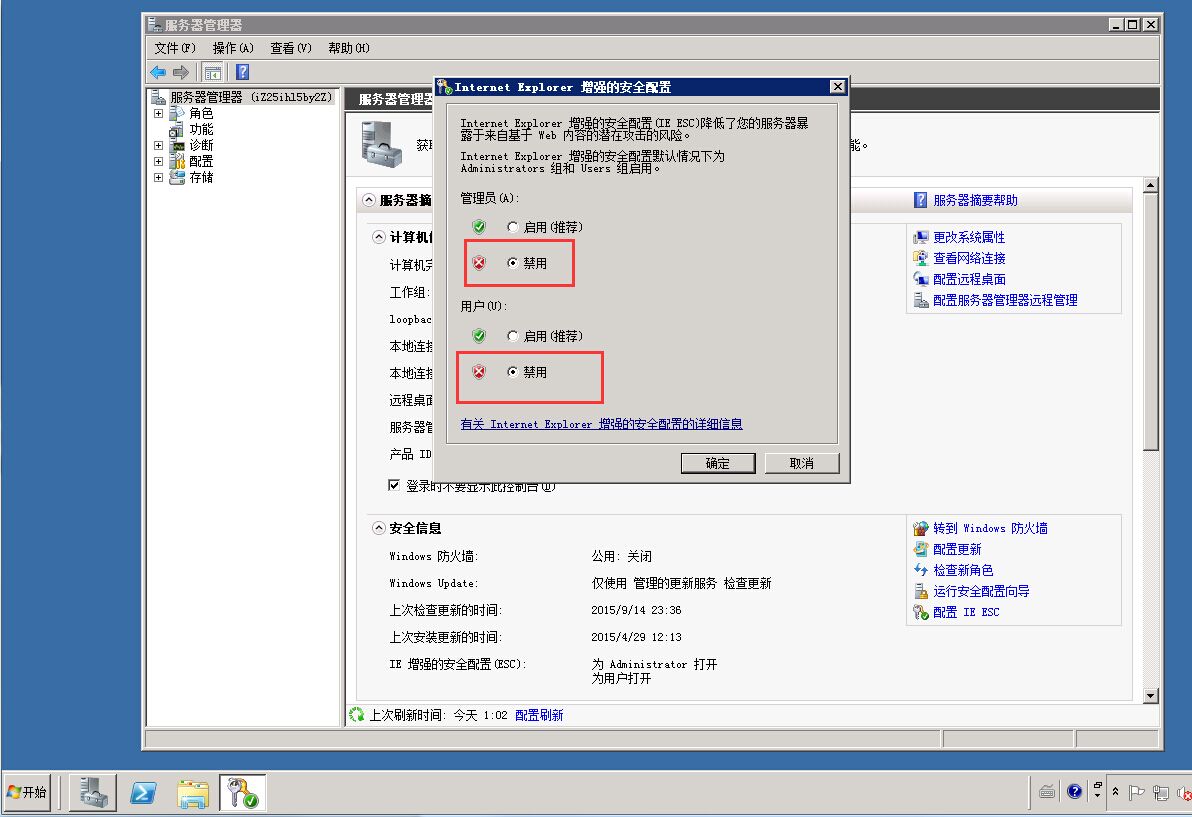Expand the 角色 tree node
This screenshot has width=1192, height=817.
[x=158, y=113]
